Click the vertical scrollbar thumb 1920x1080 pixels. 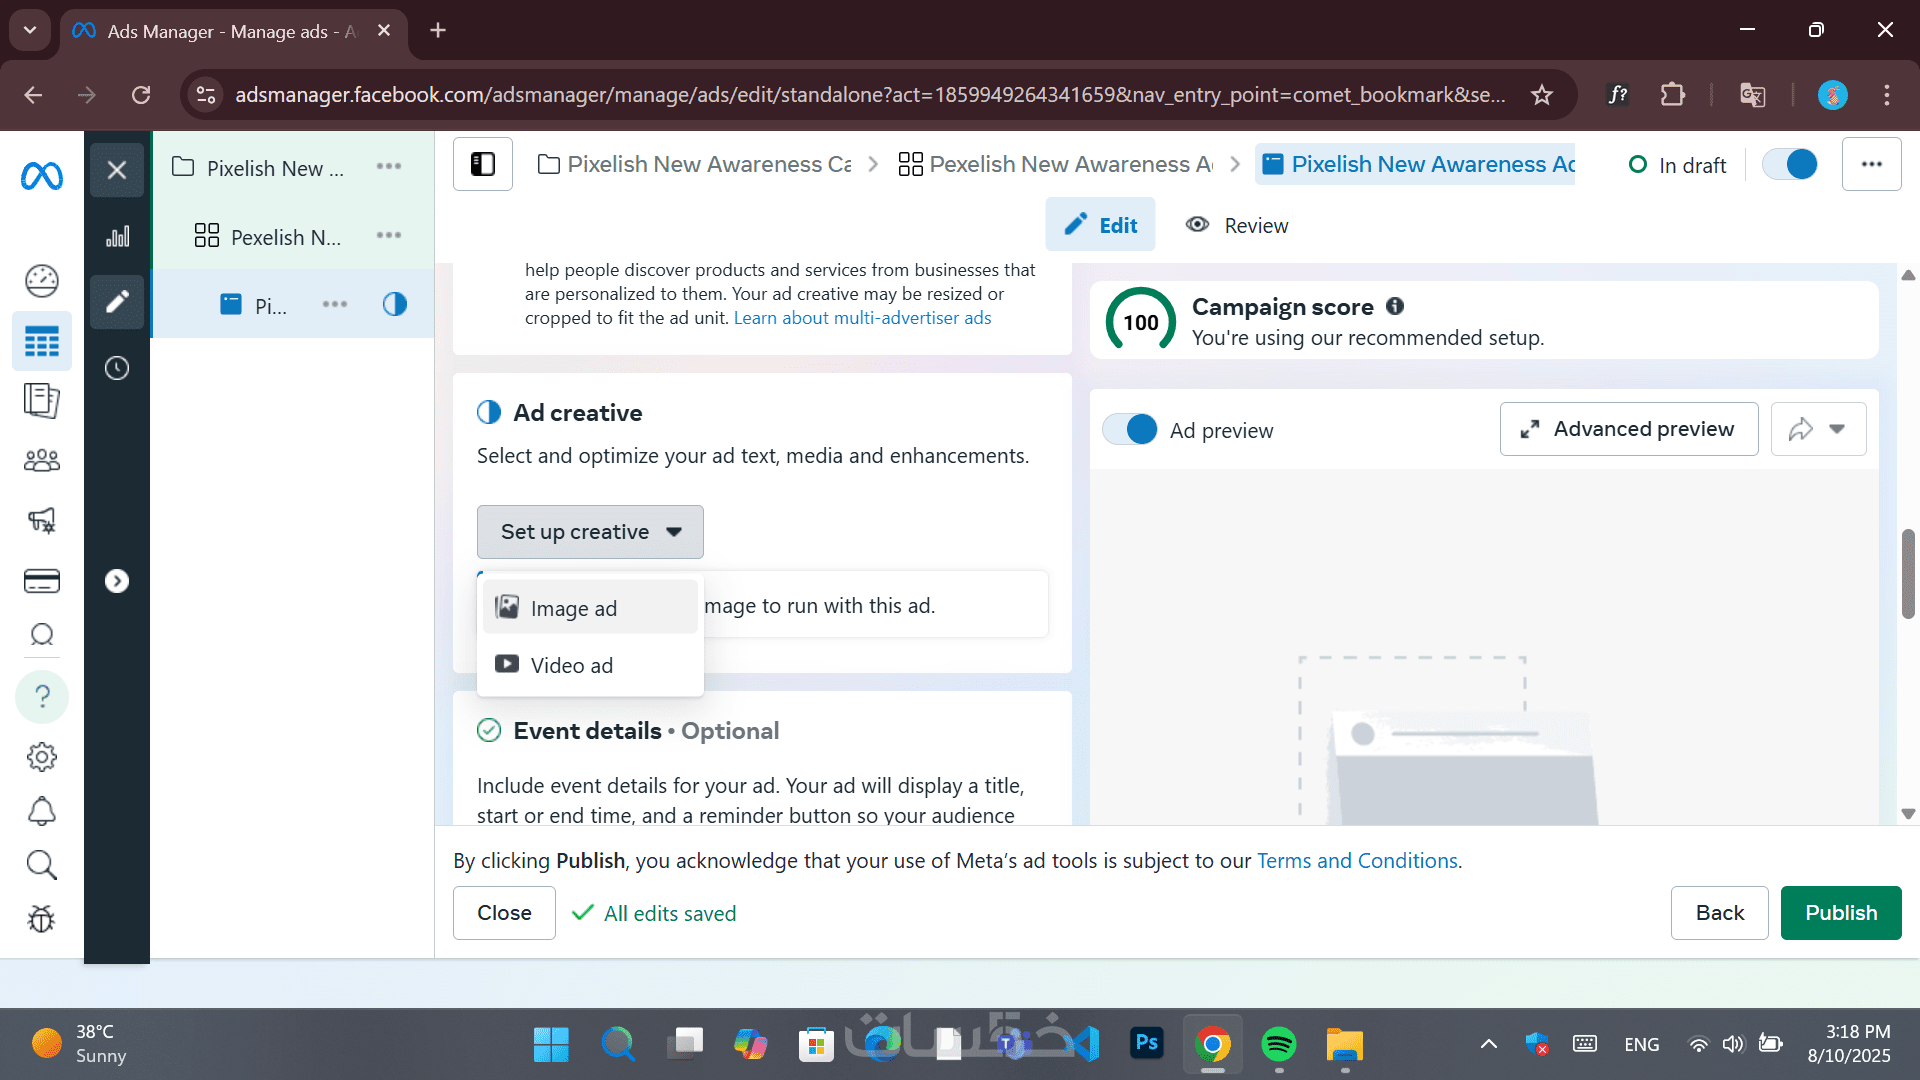pos(1908,575)
